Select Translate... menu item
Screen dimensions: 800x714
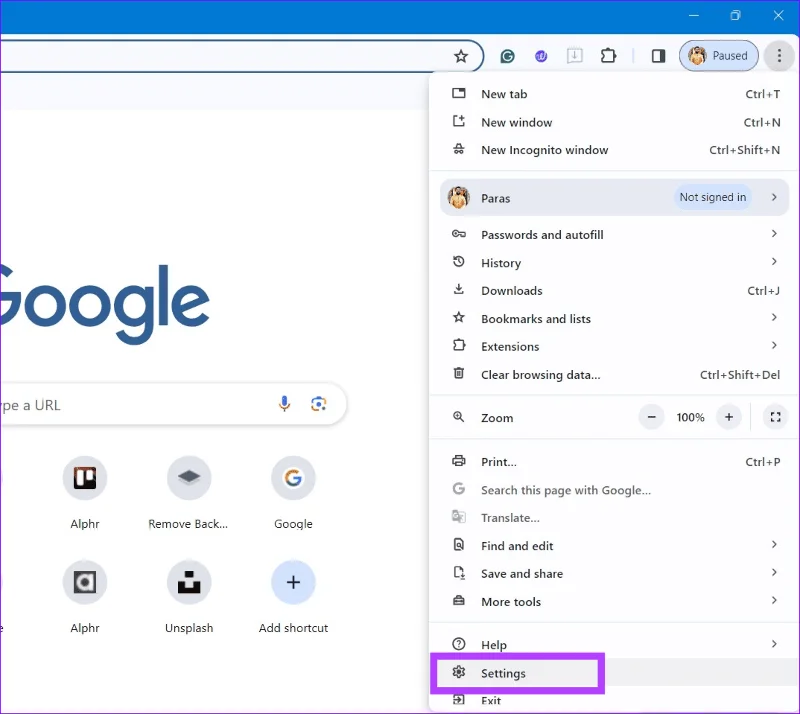pos(614,518)
